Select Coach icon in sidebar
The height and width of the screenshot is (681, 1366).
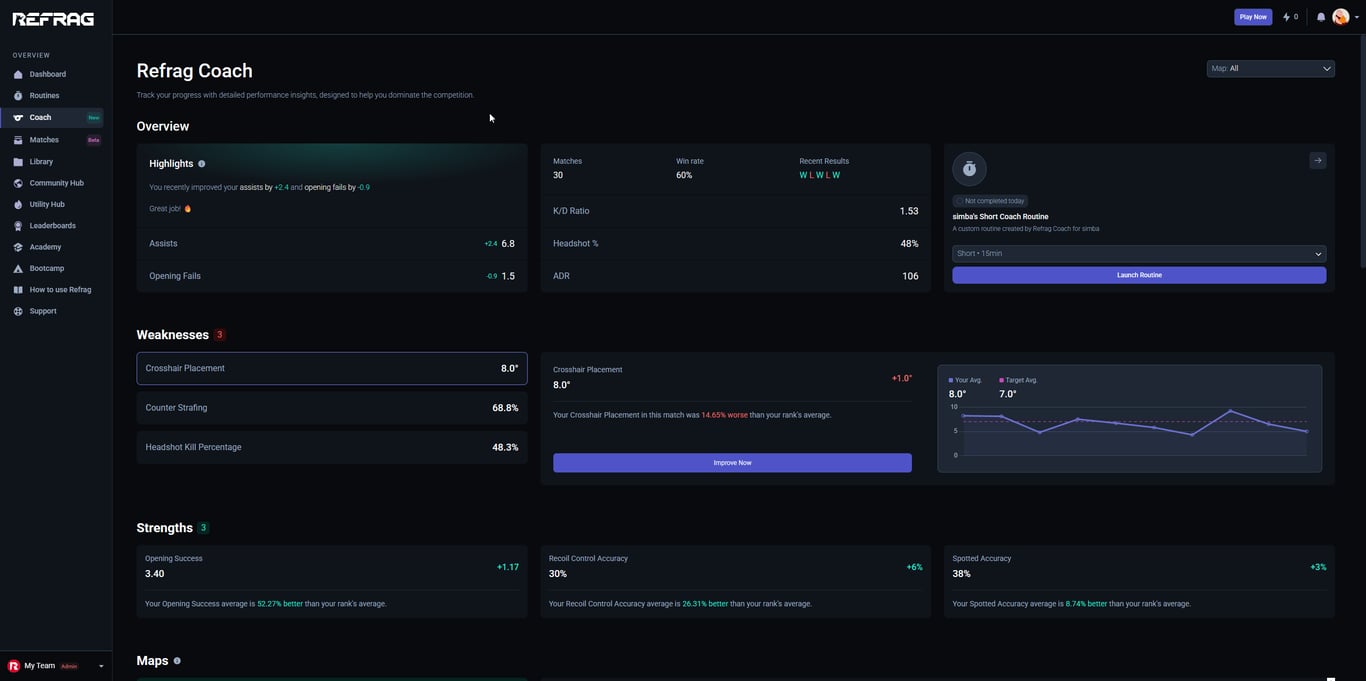click(18, 118)
